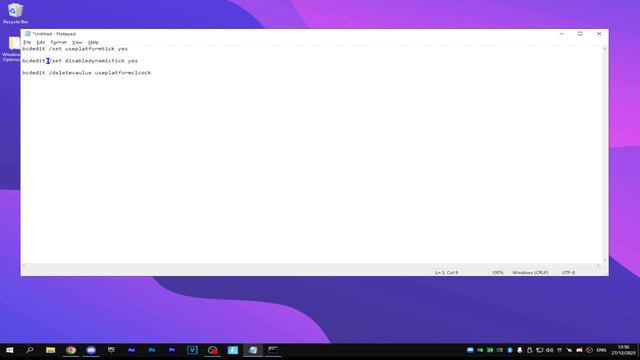Viewport: 640px width, 360px height.
Task: Switch to Google Chrome in taskbar
Action: (71, 350)
